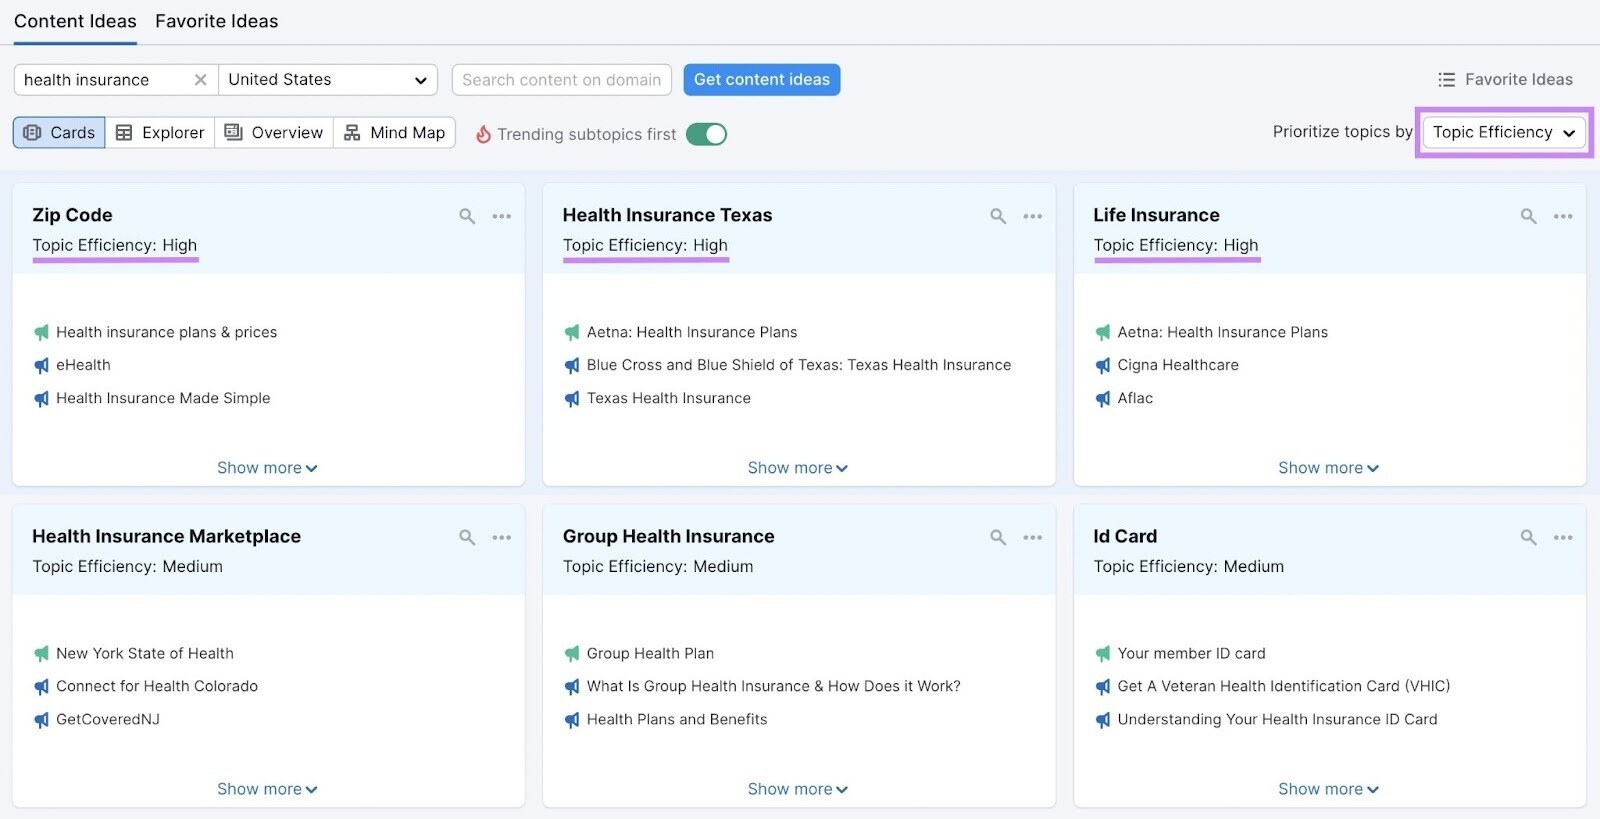The width and height of the screenshot is (1600, 819).
Task: Select the Cards view
Action: [x=59, y=133]
